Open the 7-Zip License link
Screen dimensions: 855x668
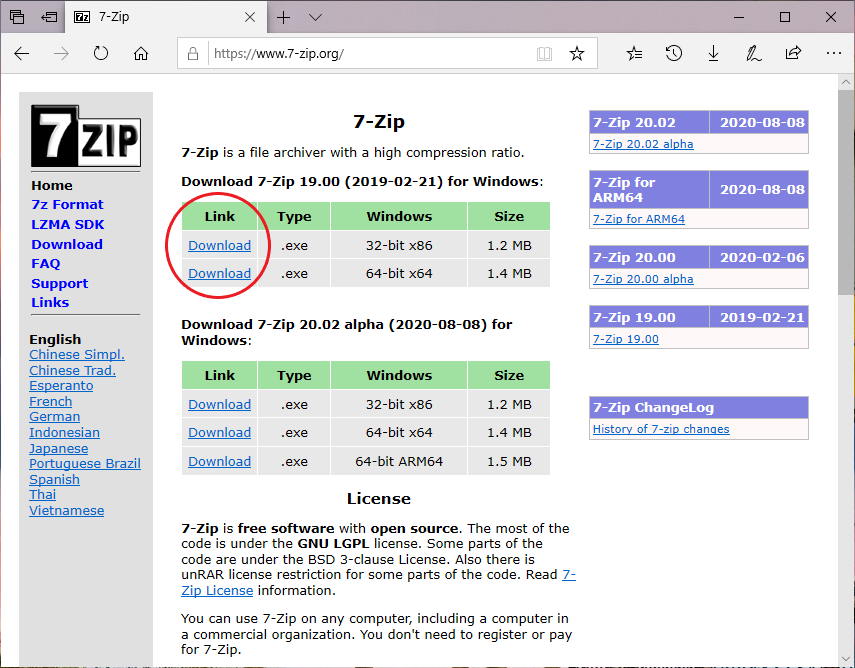217,591
